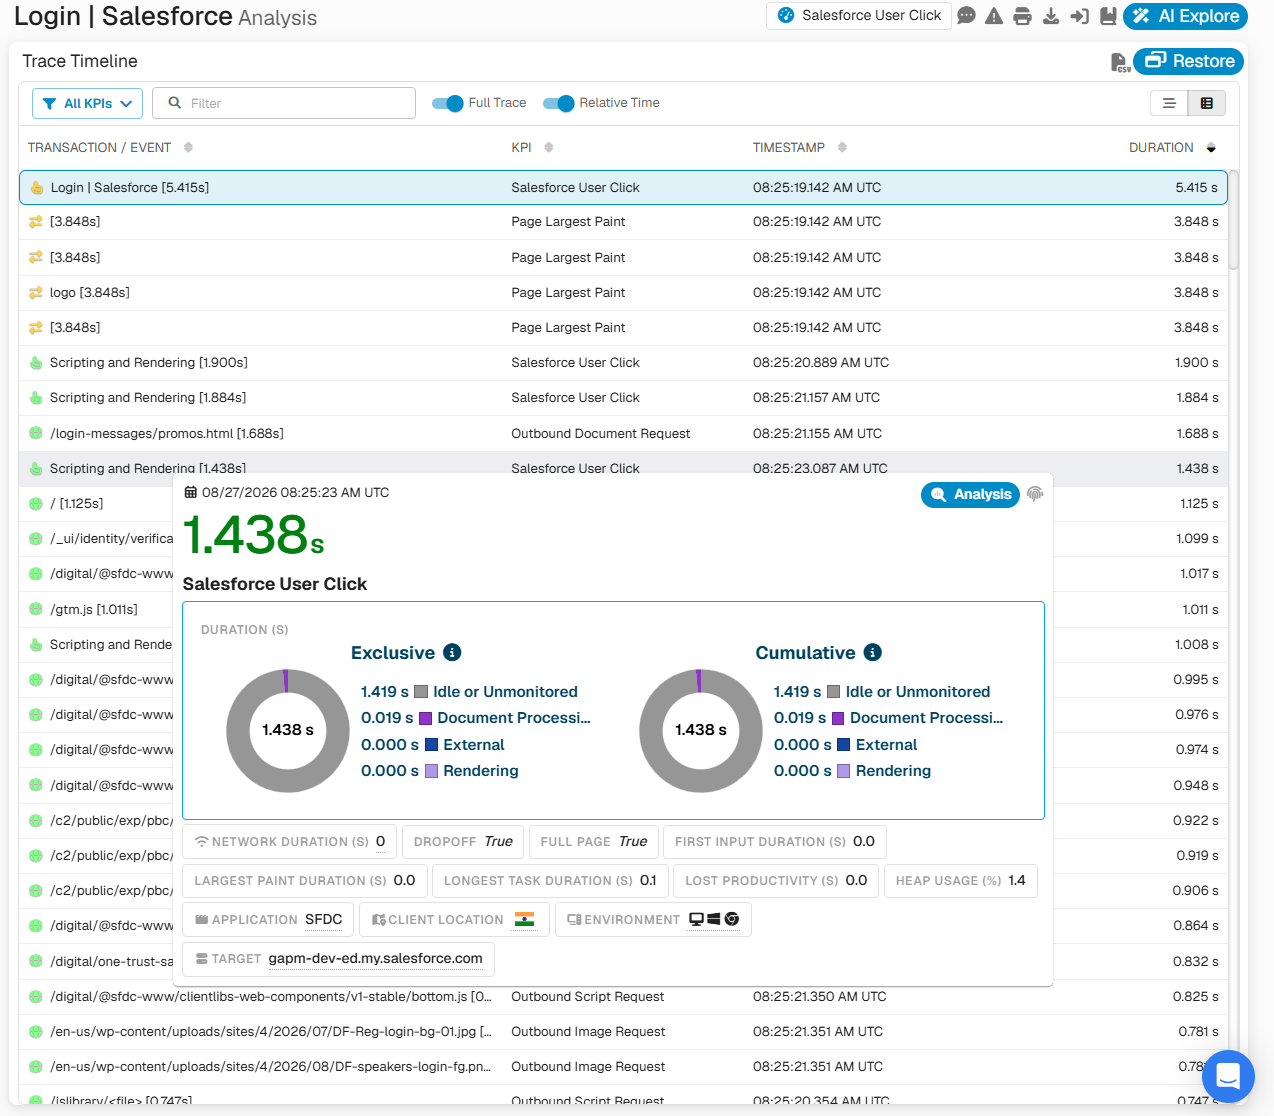Click the search magnifier in the Filter box
Viewport: 1274px width, 1116px height.
tap(175, 103)
